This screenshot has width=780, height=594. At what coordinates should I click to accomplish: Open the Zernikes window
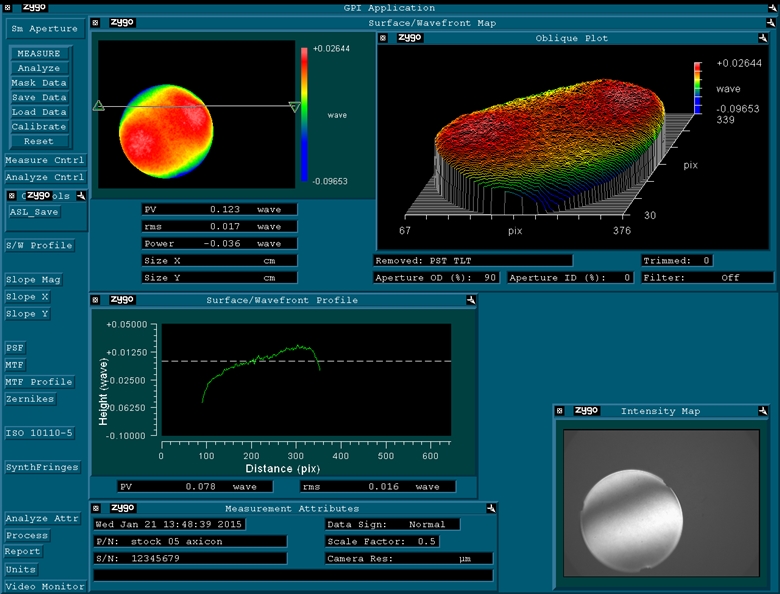click(x=30, y=399)
